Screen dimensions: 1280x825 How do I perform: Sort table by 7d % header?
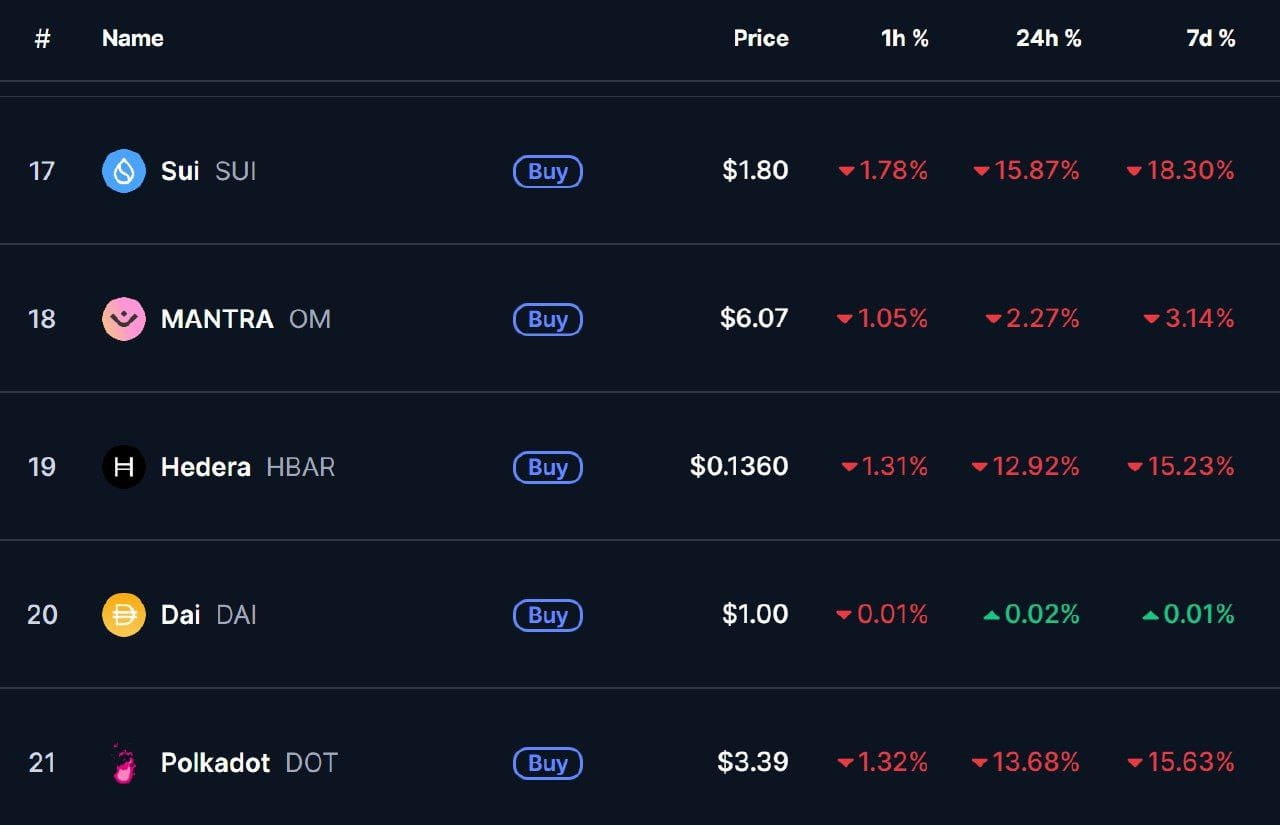(1210, 38)
